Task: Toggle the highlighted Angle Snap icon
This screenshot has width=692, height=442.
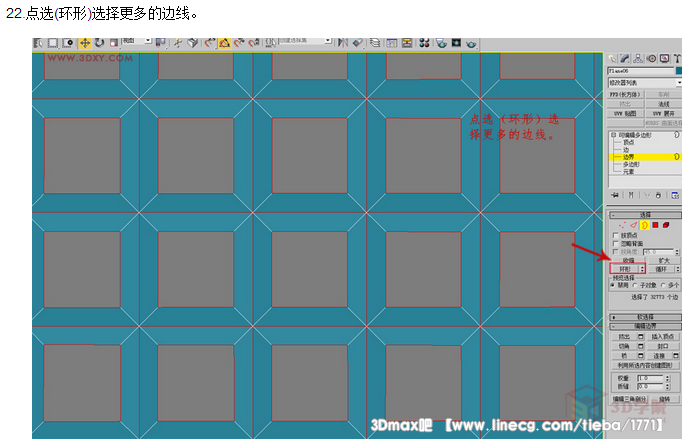Action: point(224,43)
